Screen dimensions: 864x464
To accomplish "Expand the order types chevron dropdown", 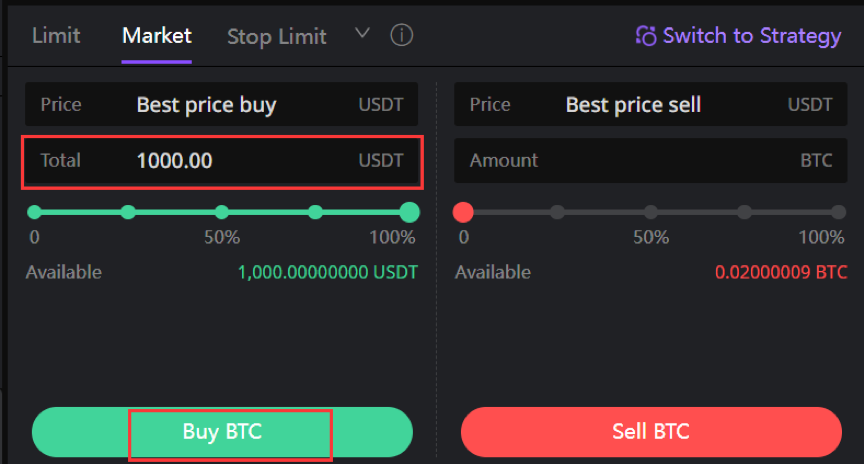I will (x=362, y=34).
